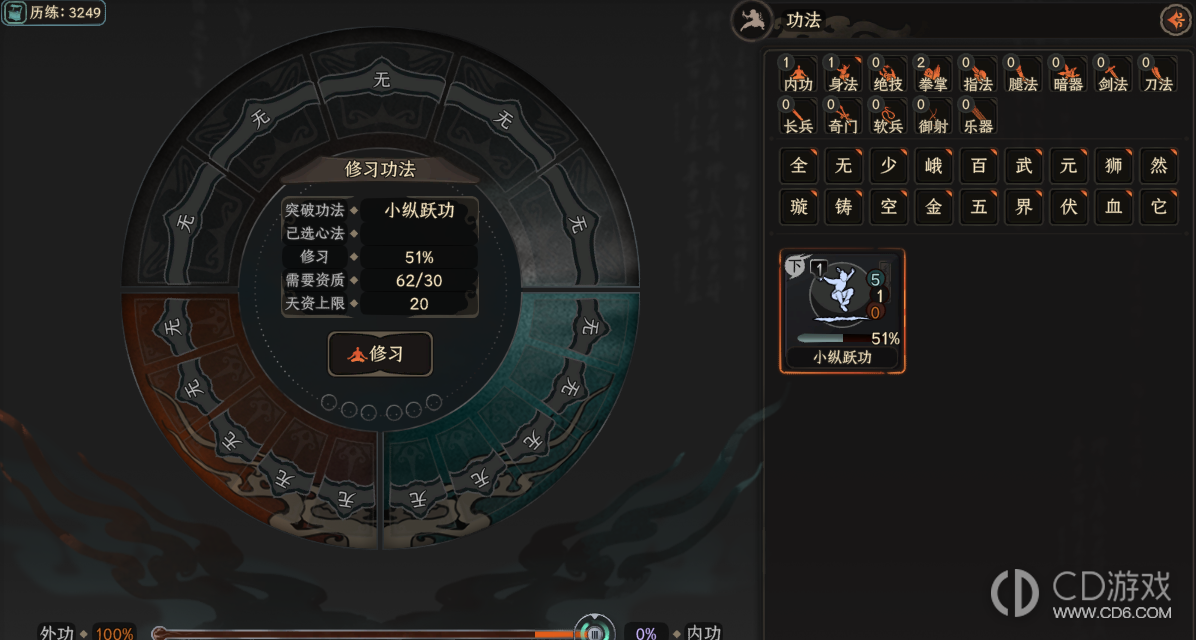This screenshot has width=1196, height=640.
Task: Click the 修习 practice button
Action: pos(380,354)
